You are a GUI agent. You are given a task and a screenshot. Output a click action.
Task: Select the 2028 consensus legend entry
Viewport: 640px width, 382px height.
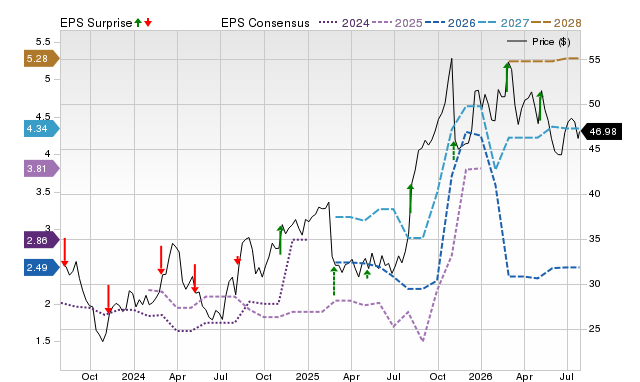556,23
